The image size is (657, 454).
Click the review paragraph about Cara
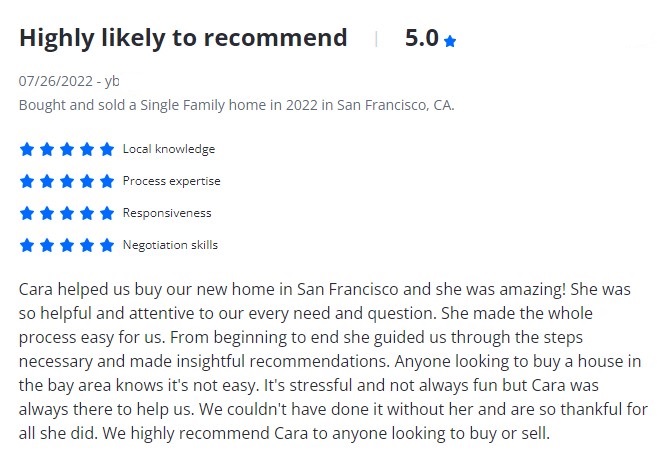click(x=325, y=362)
